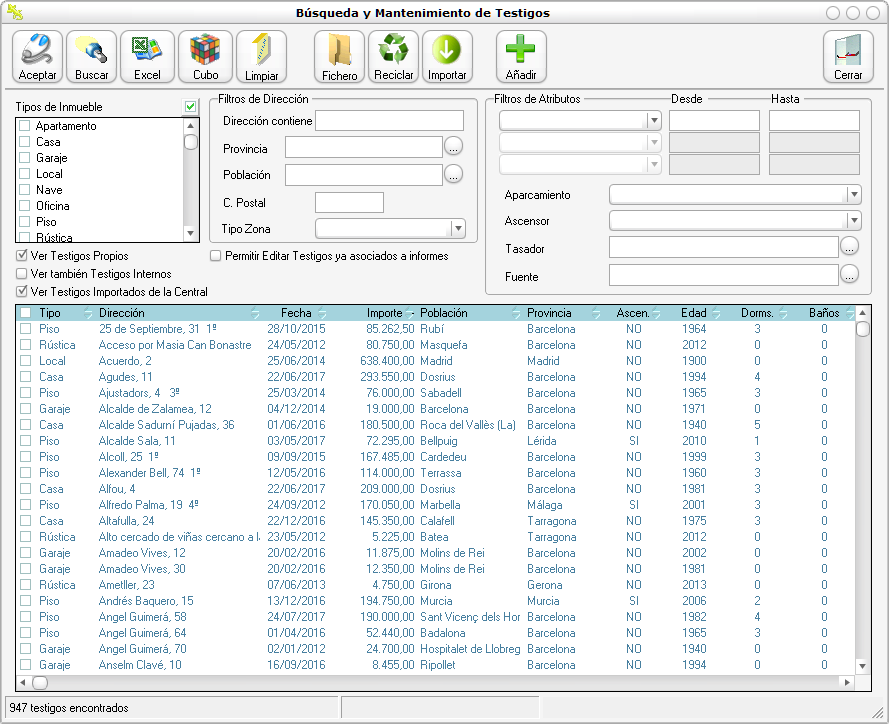Viewport: 889px width, 724px height.
Task: Clear filters with the Limpiar icon
Action: 261,56
